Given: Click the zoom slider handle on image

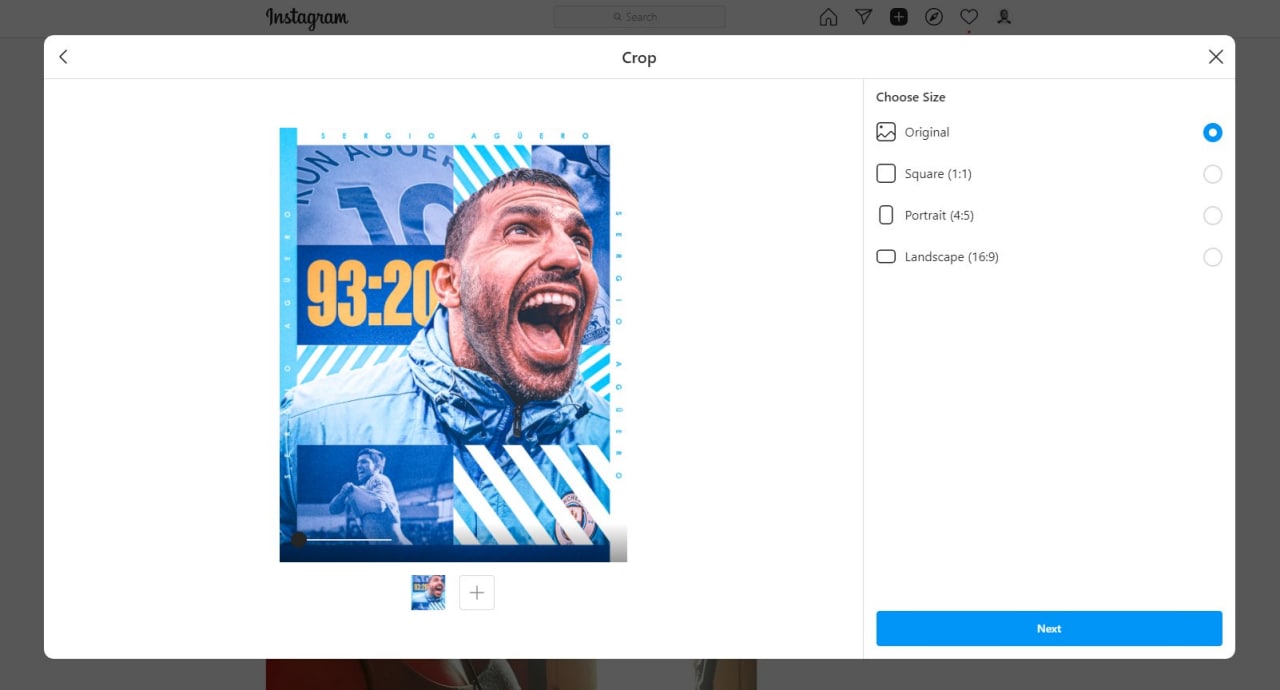Looking at the screenshot, I should point(298,540).
